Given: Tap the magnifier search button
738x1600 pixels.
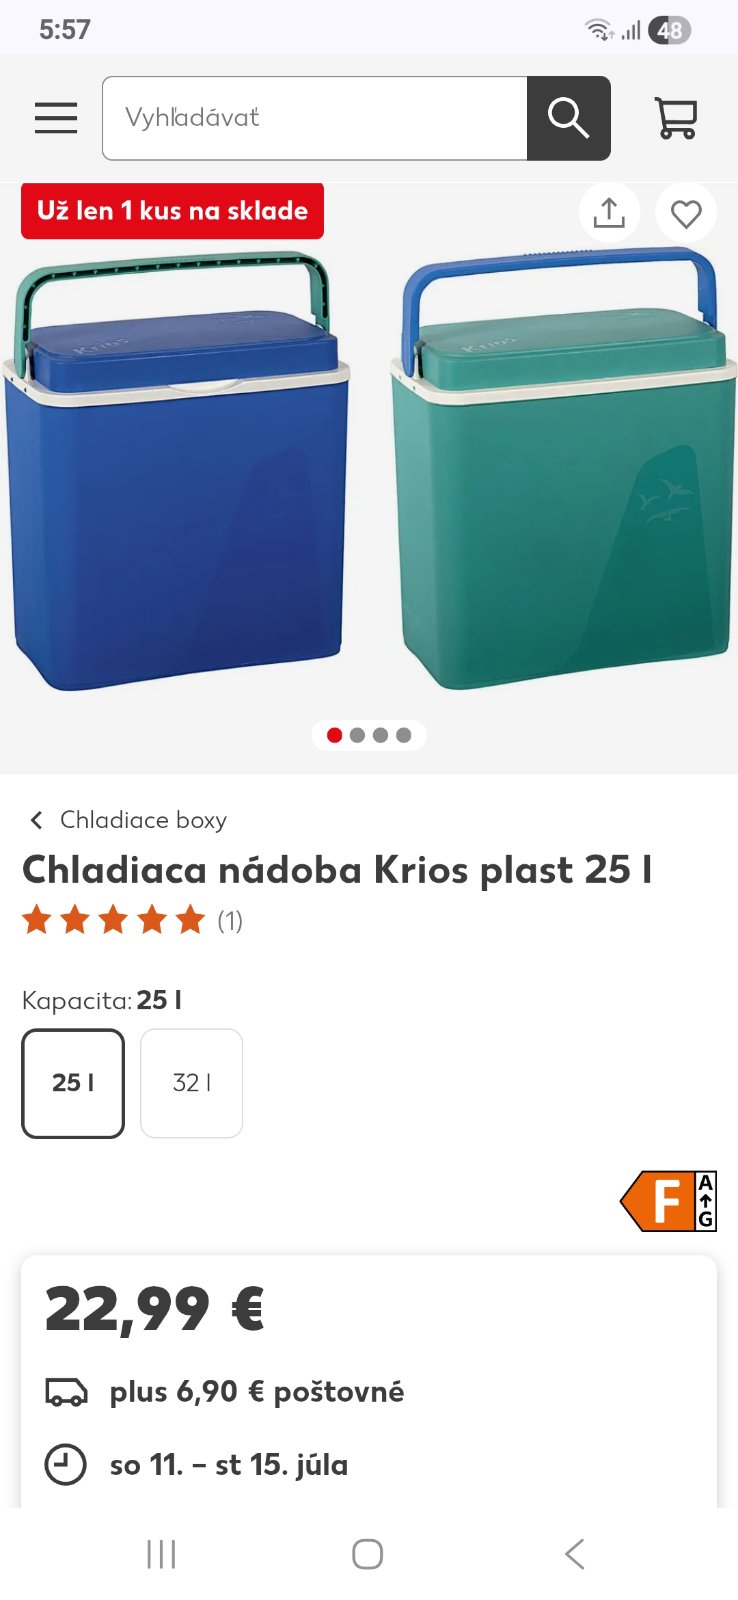Looking at the screenshot, I should [568, 118].
